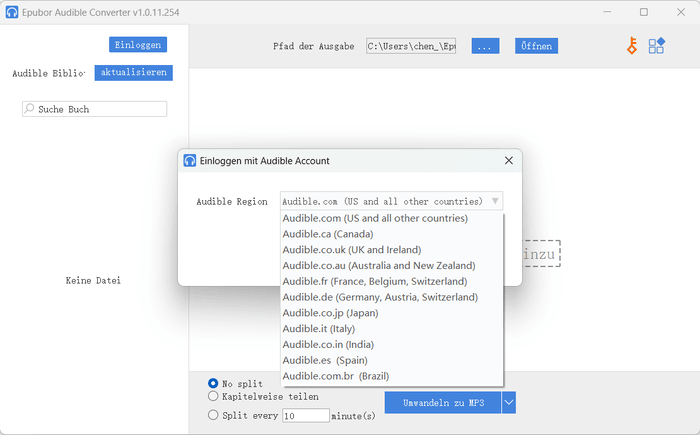Image resolution: width=700 pixels, height=435 pixels.
Task: Choose Audible.de (Germany, Austria, Switzerland)
Action: [x=392, y=297]
